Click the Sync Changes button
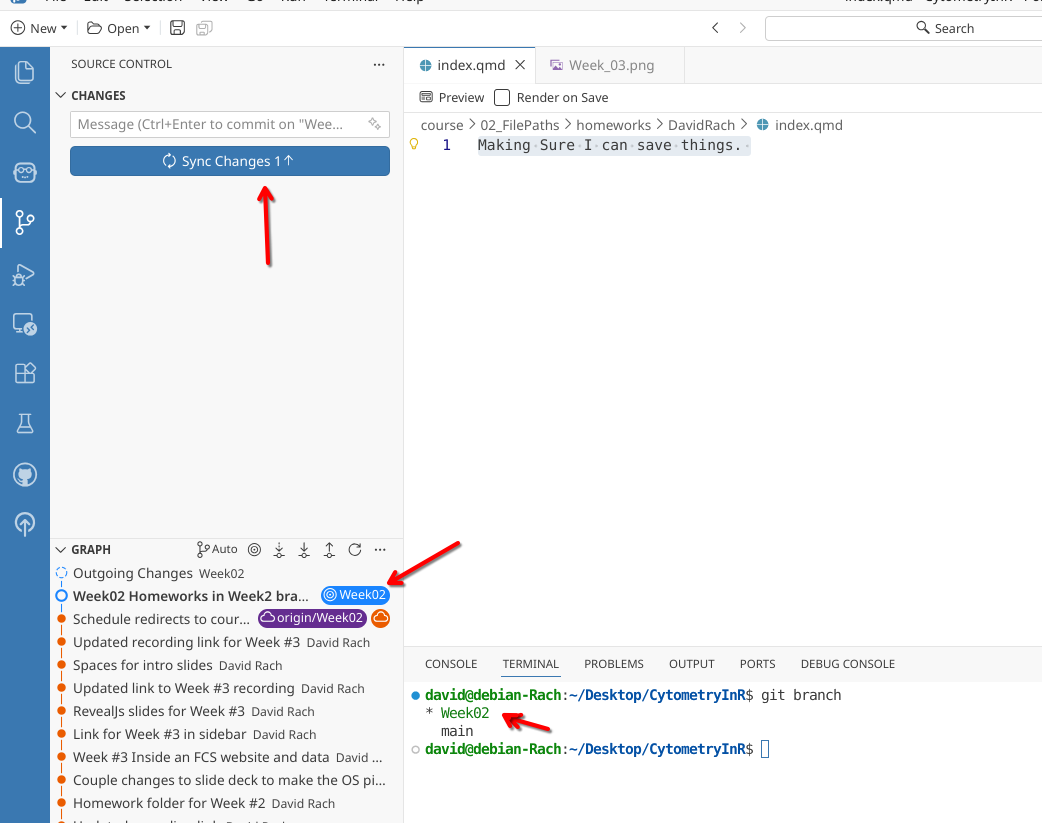Screen dimensions: 1042x823 coord(229,161)
